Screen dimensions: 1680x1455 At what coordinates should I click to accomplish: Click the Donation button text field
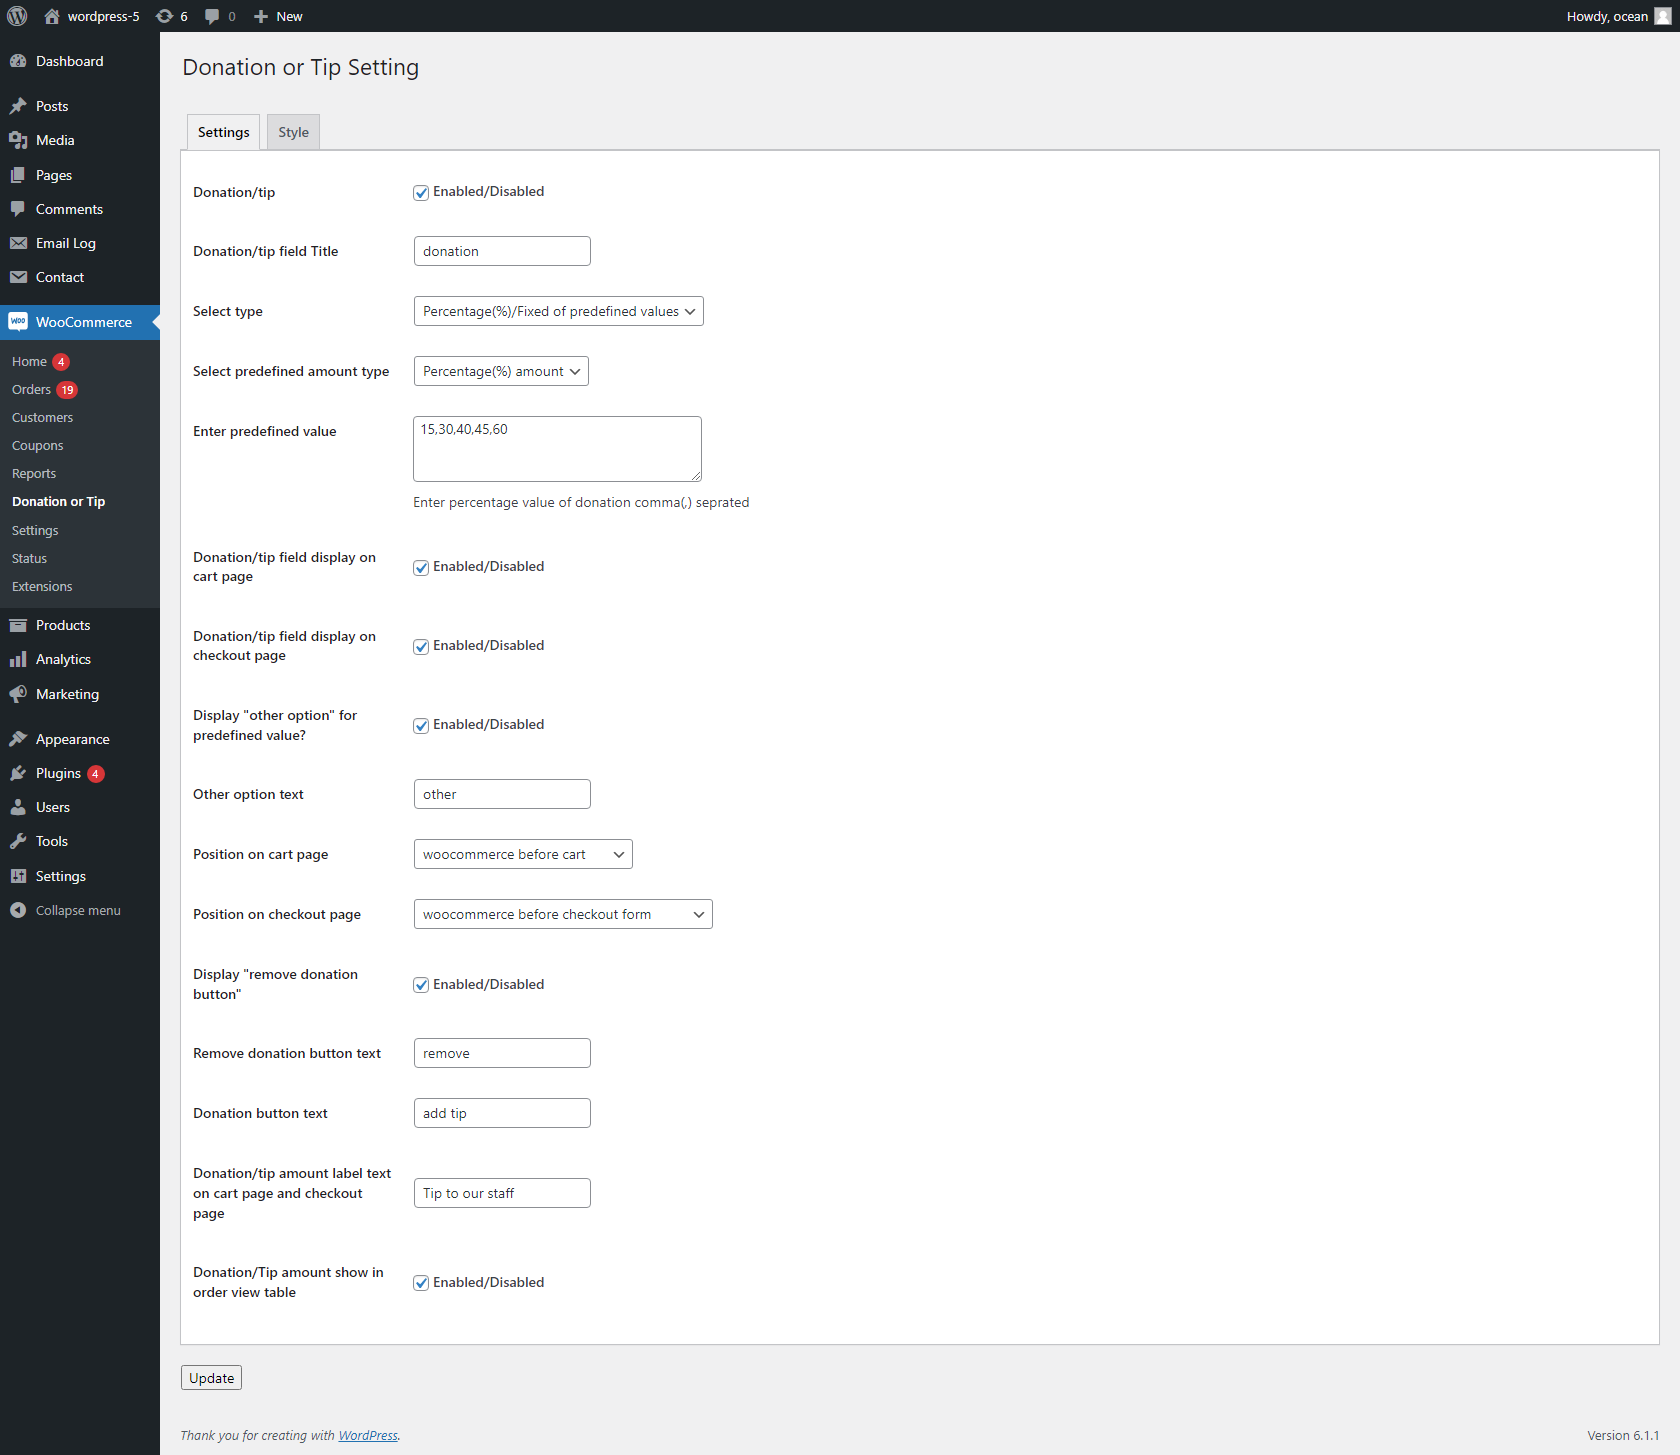point(501,1112)
